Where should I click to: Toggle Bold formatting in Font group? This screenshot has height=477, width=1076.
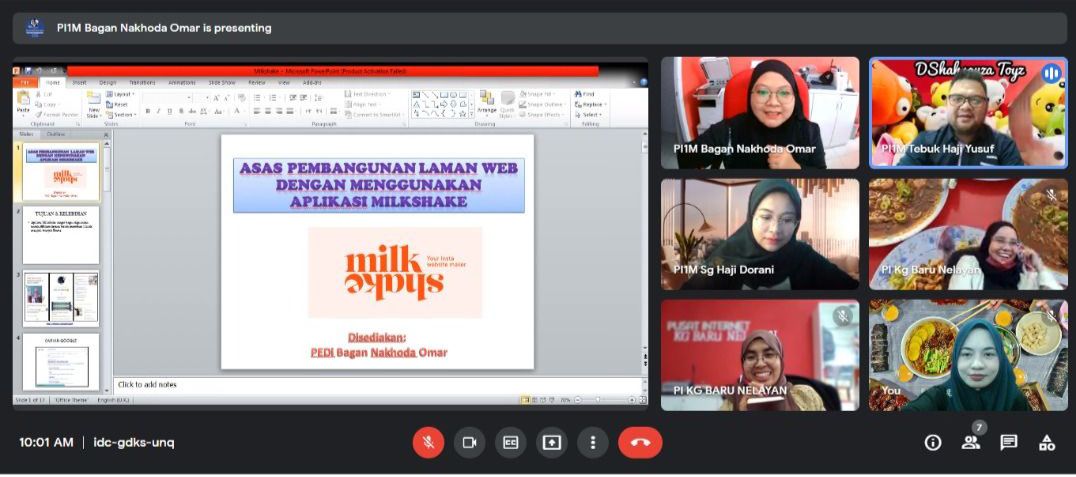tap(148, 111)
